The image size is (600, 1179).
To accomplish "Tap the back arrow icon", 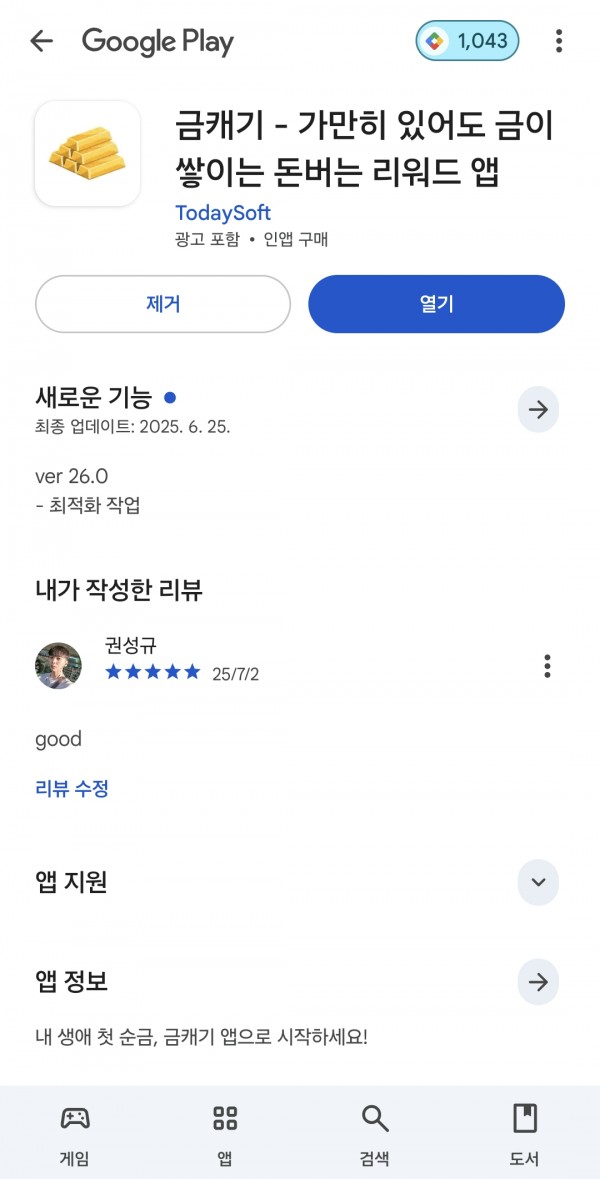I will click(41, 41).
